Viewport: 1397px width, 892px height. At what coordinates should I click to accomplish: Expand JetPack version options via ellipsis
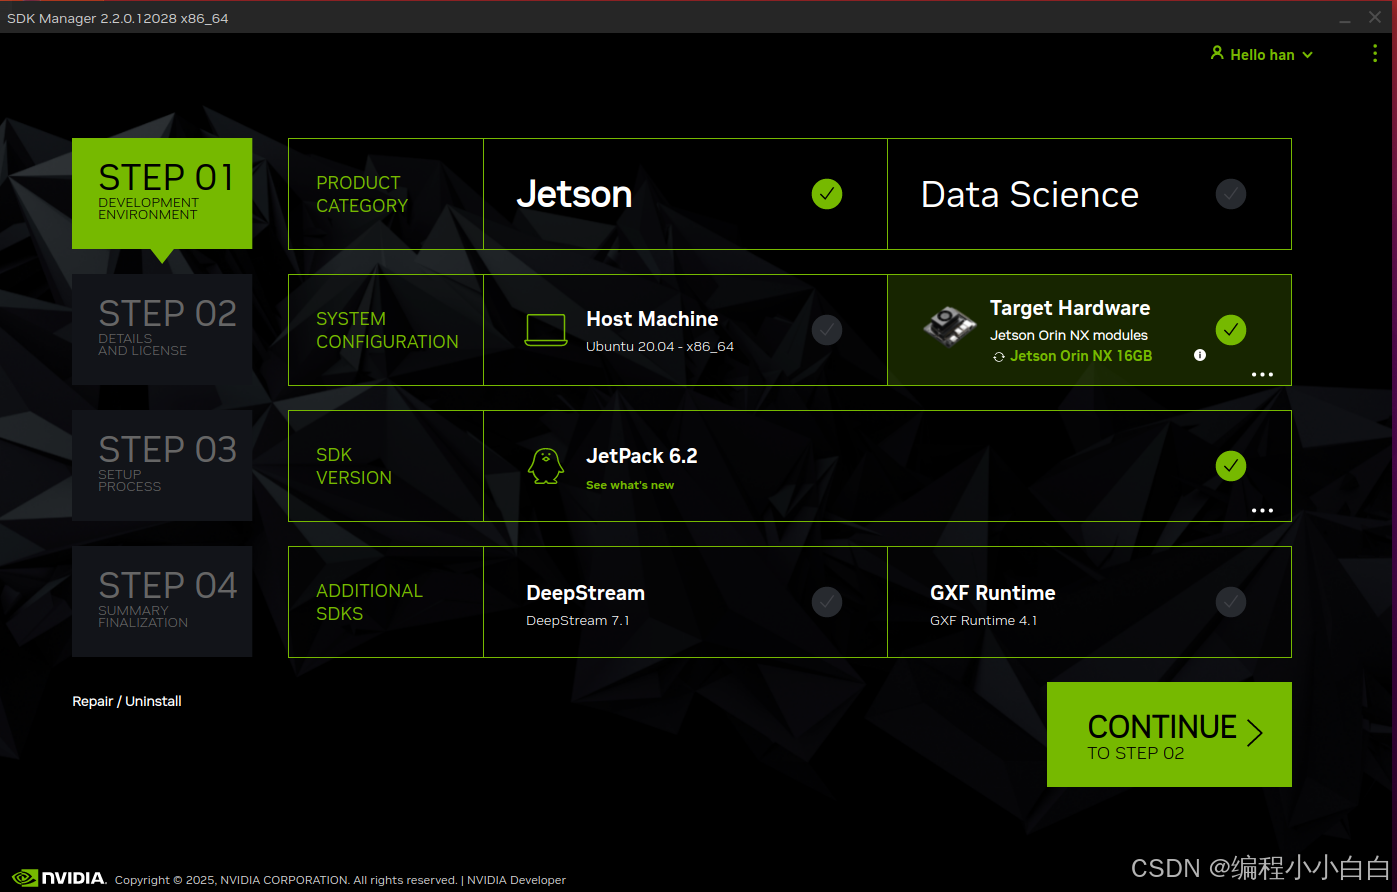tap(1262, 510)
